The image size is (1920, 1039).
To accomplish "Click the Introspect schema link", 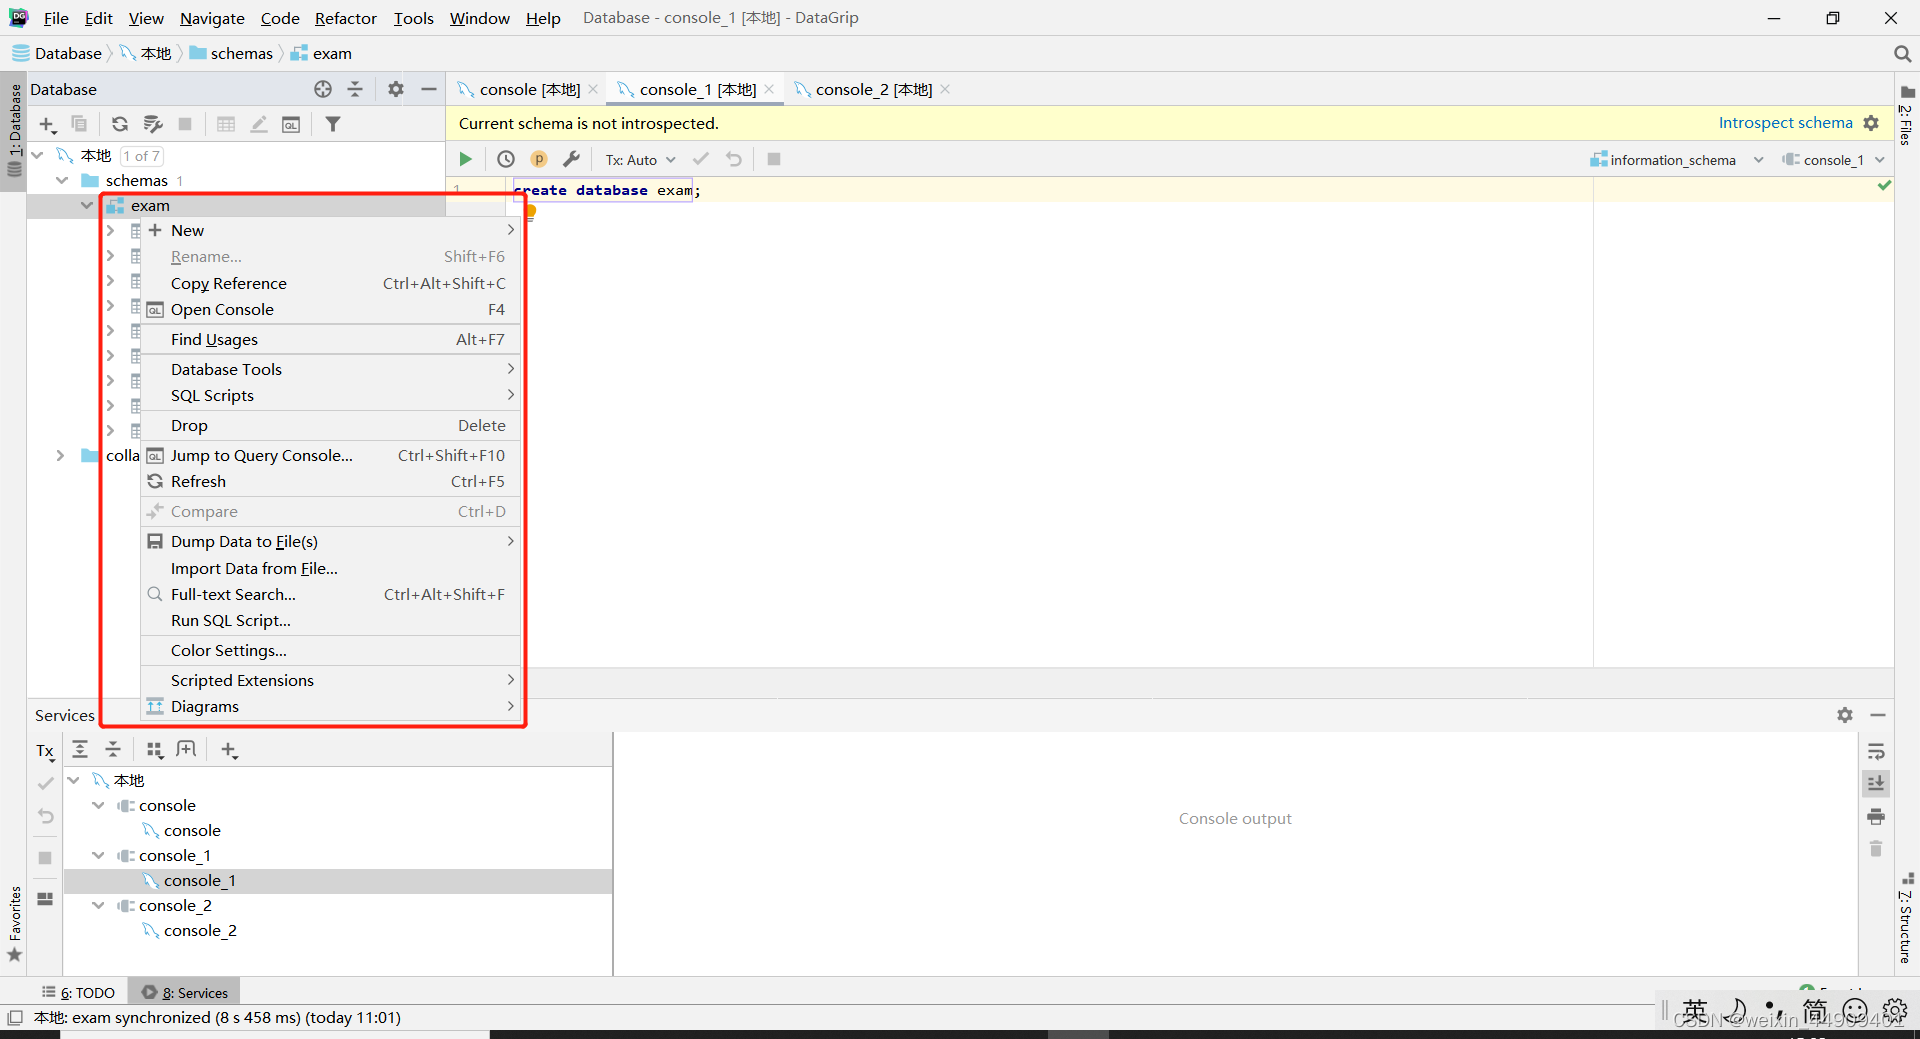I will click(x=1785, y=122).
